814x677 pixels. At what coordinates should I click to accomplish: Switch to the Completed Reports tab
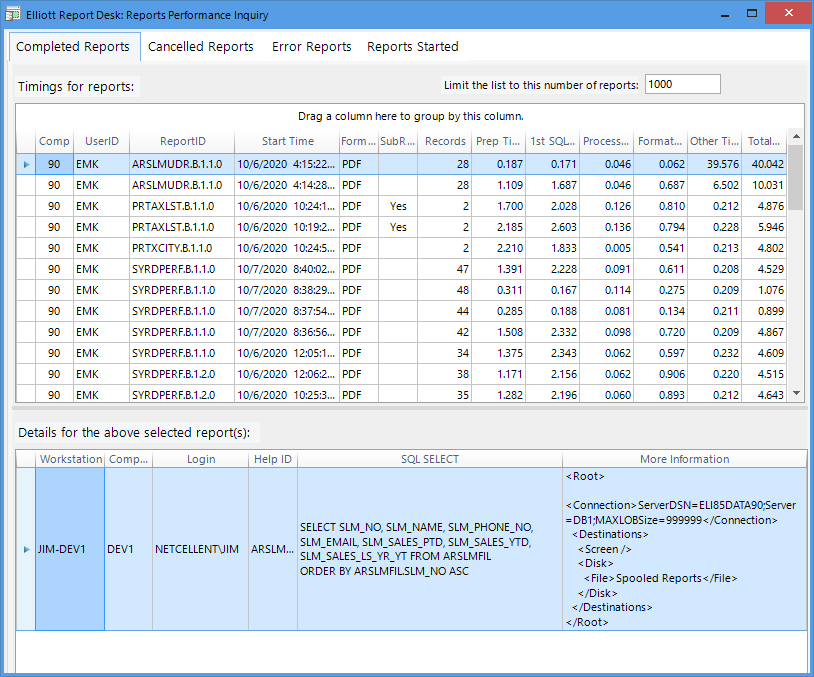coord(75,47)
